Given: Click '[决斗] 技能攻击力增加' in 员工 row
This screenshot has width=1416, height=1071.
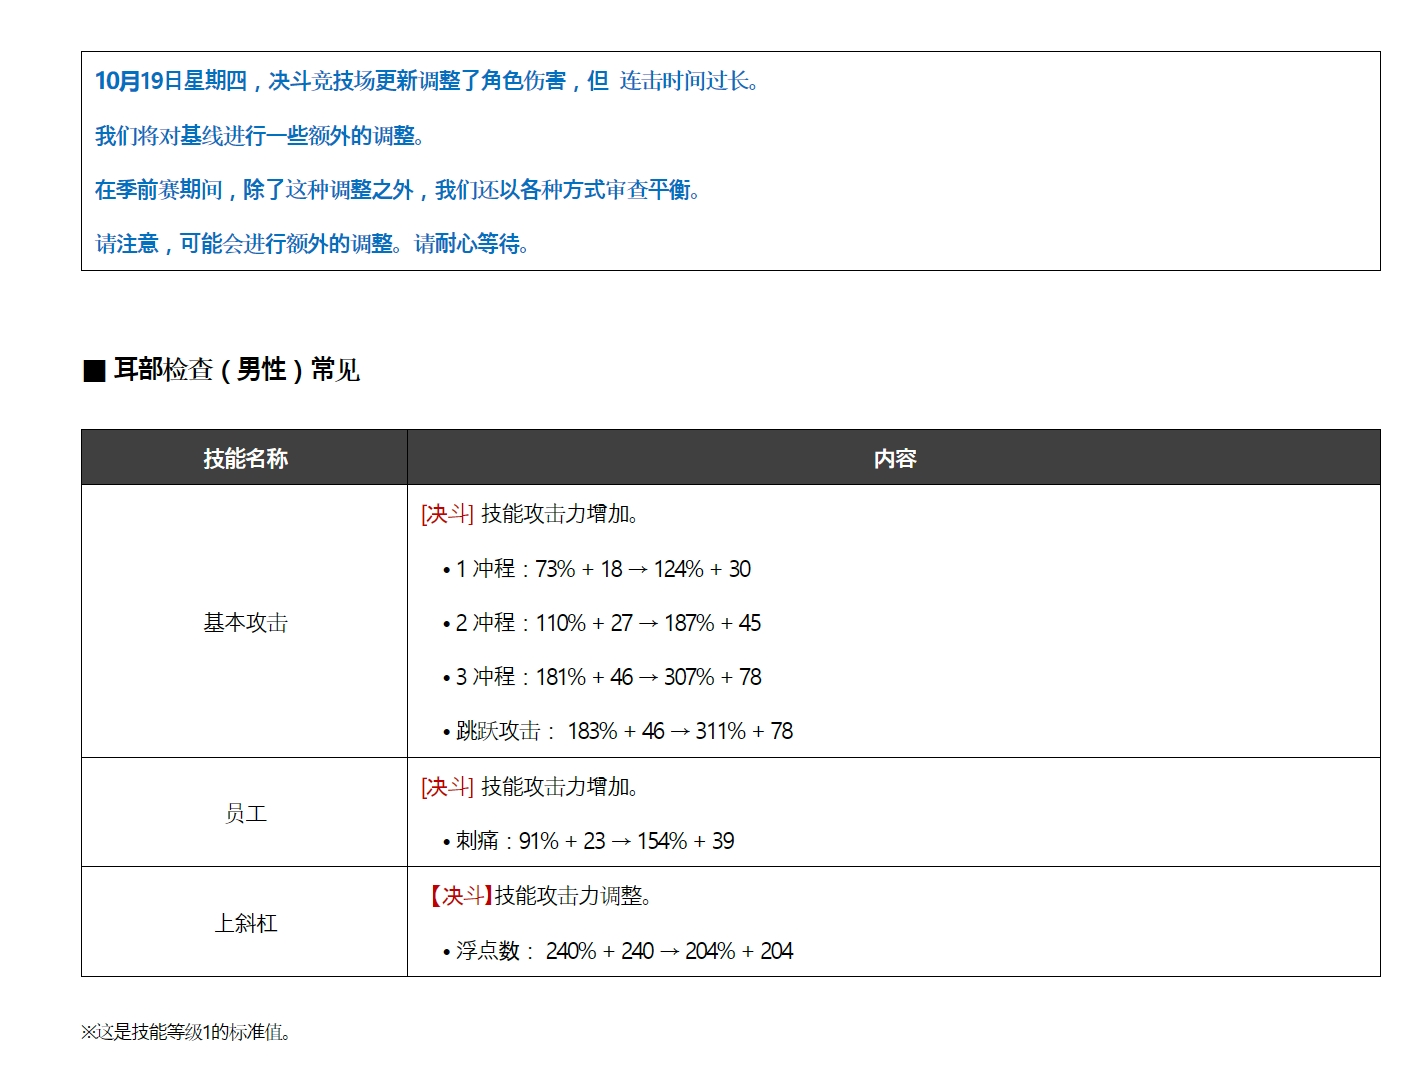Looking at the screenshot, I should (x=530, y=787).
